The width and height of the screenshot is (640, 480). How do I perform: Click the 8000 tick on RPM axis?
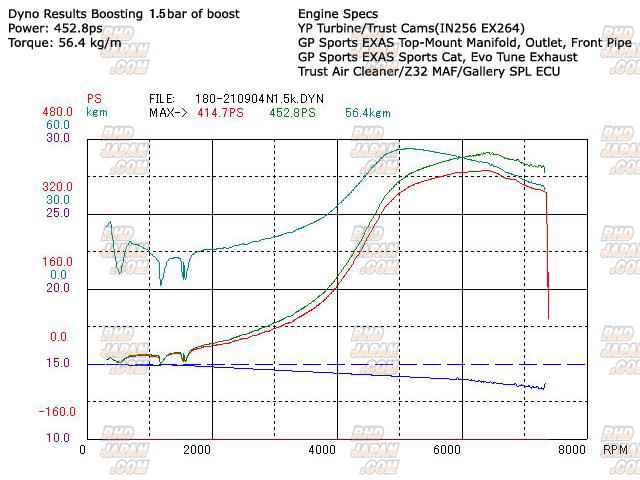pyautogui.click(x=572, y=451)
